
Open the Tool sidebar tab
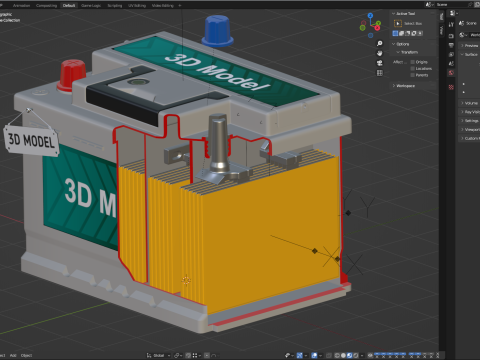442,17
